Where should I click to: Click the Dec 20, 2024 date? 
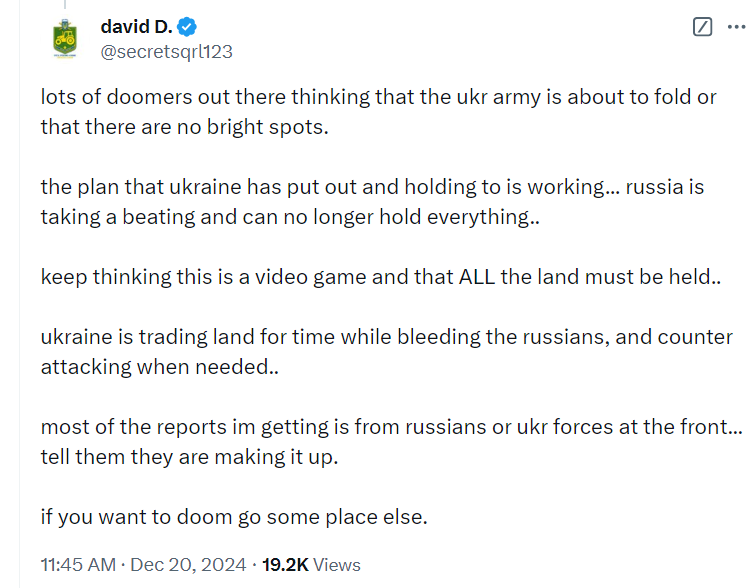tap(188, 564)
